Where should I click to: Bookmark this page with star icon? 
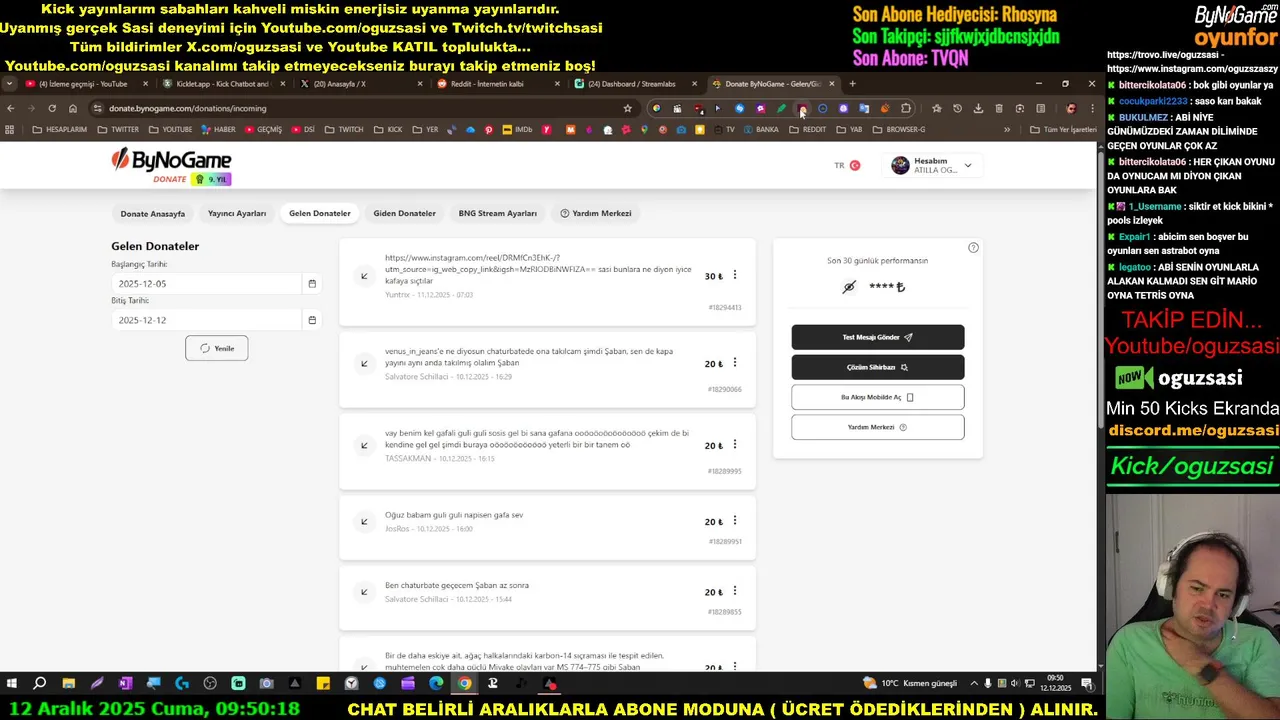click(x=627, y=108)
